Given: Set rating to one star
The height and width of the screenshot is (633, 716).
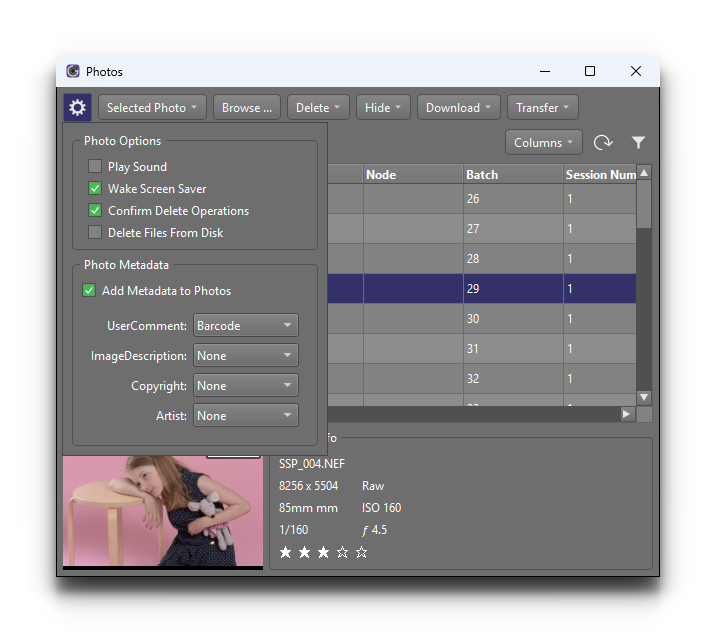Looking at the screenshot, I should coord(285,553).
